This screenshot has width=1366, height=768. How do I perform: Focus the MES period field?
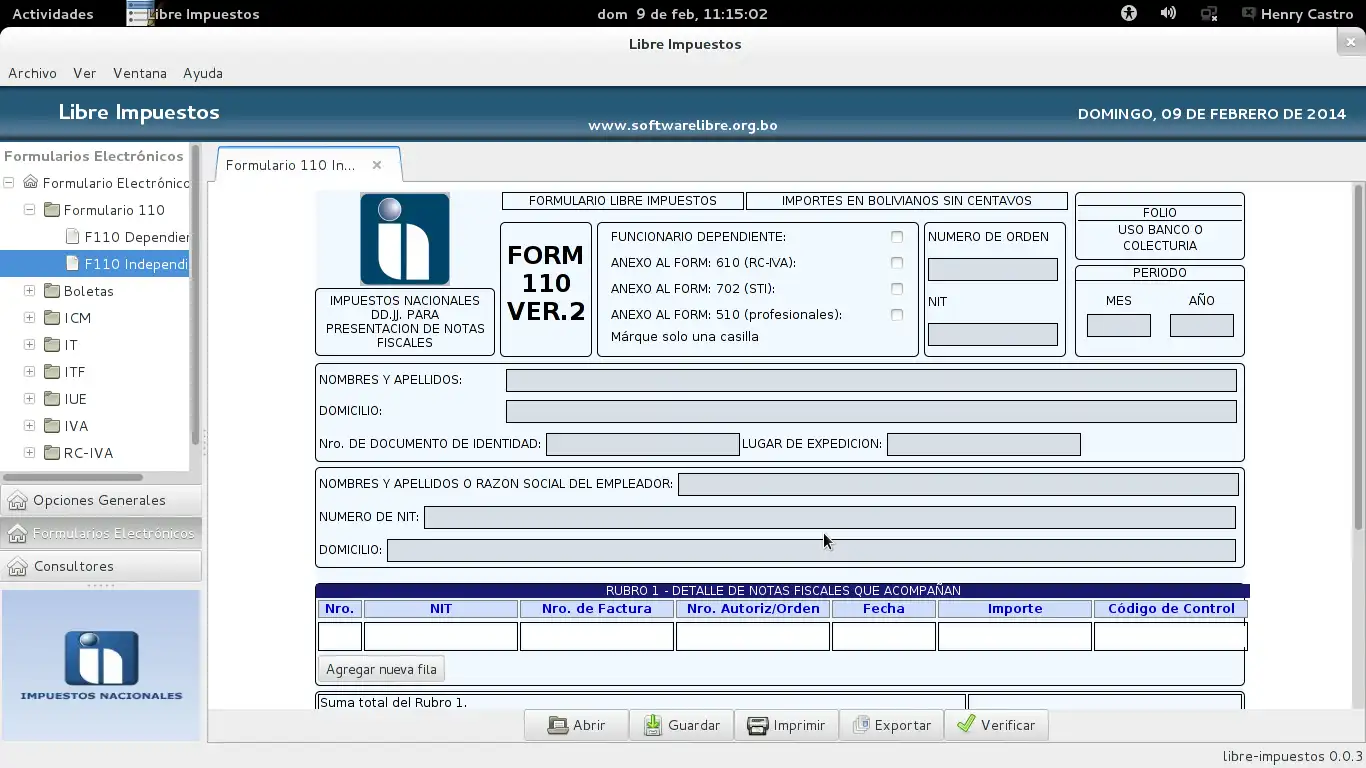[1119, 325]
